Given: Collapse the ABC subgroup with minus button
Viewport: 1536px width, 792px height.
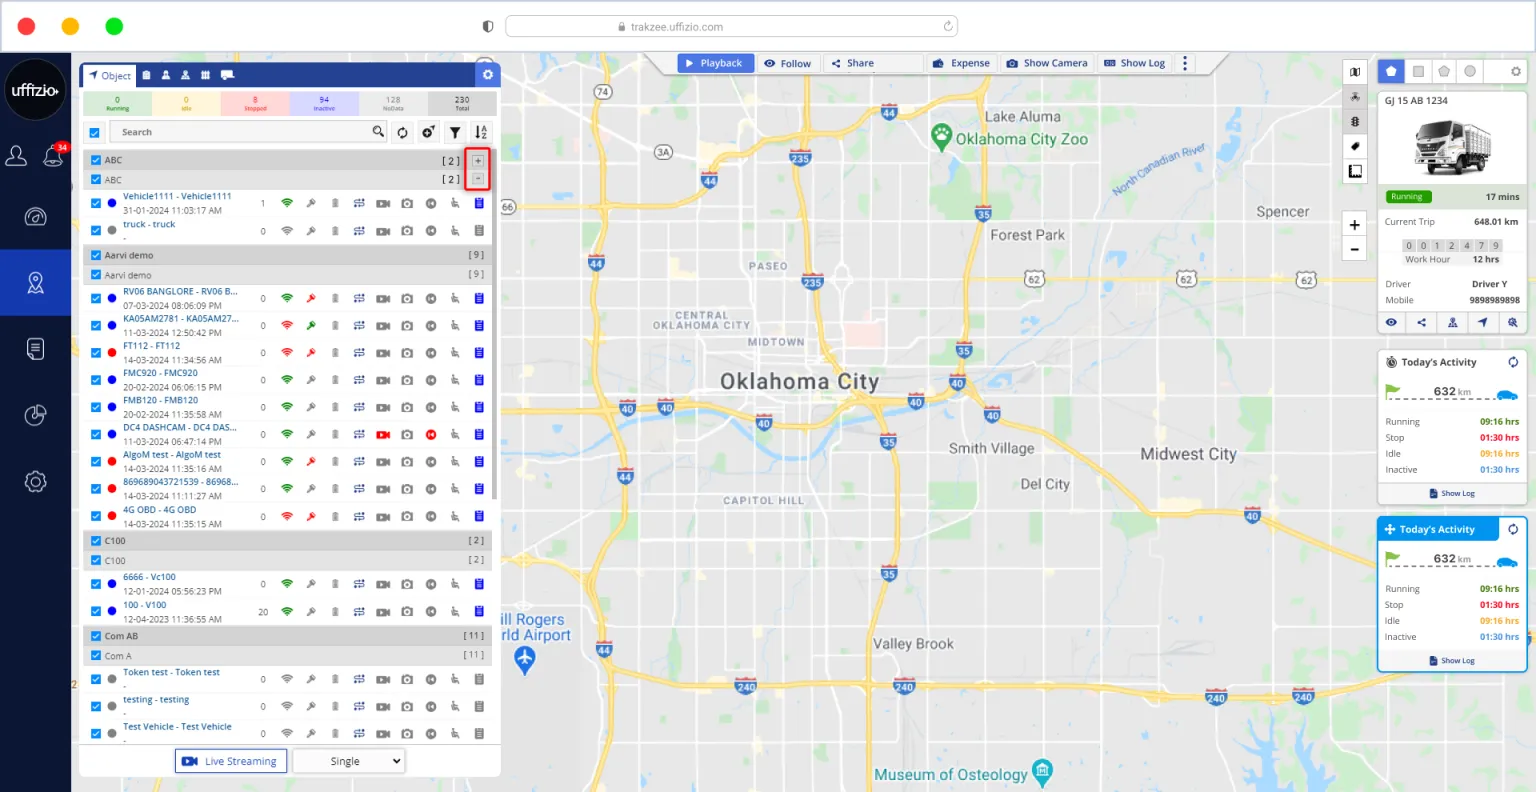Looking at the screenshot, I should tap(478, 179).
